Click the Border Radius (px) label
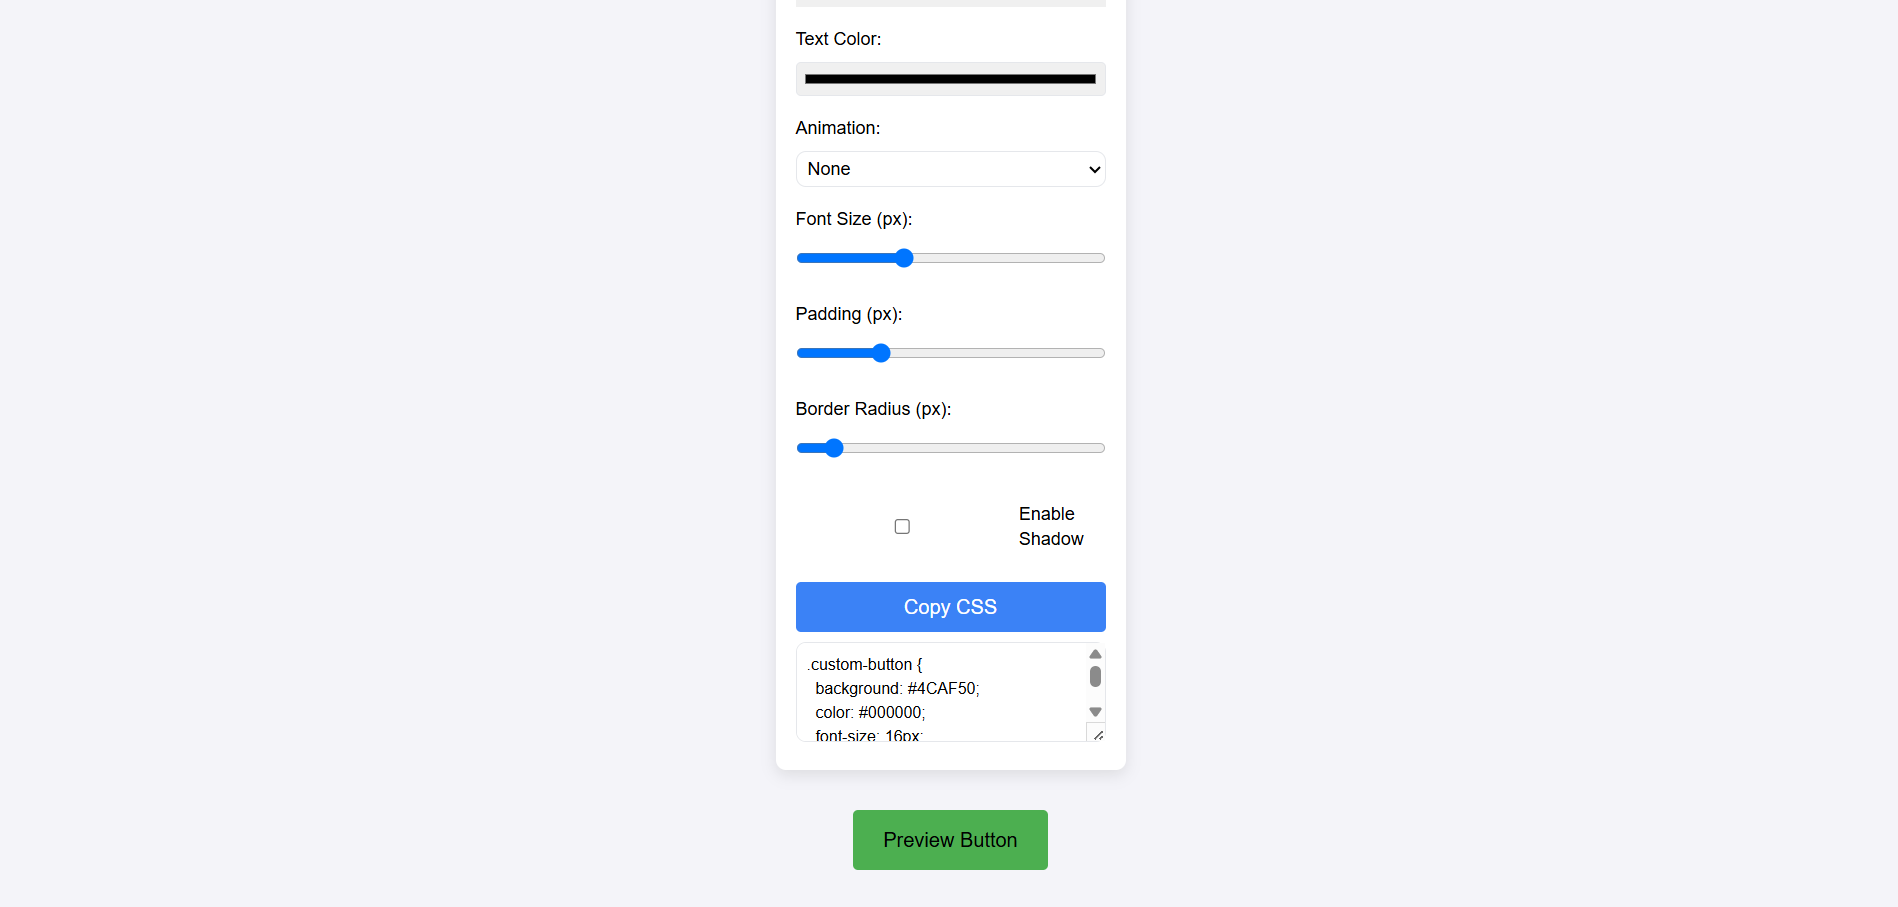Viewport: 1898px width, 907px height. pyautogui.click(x=873, y=409)
